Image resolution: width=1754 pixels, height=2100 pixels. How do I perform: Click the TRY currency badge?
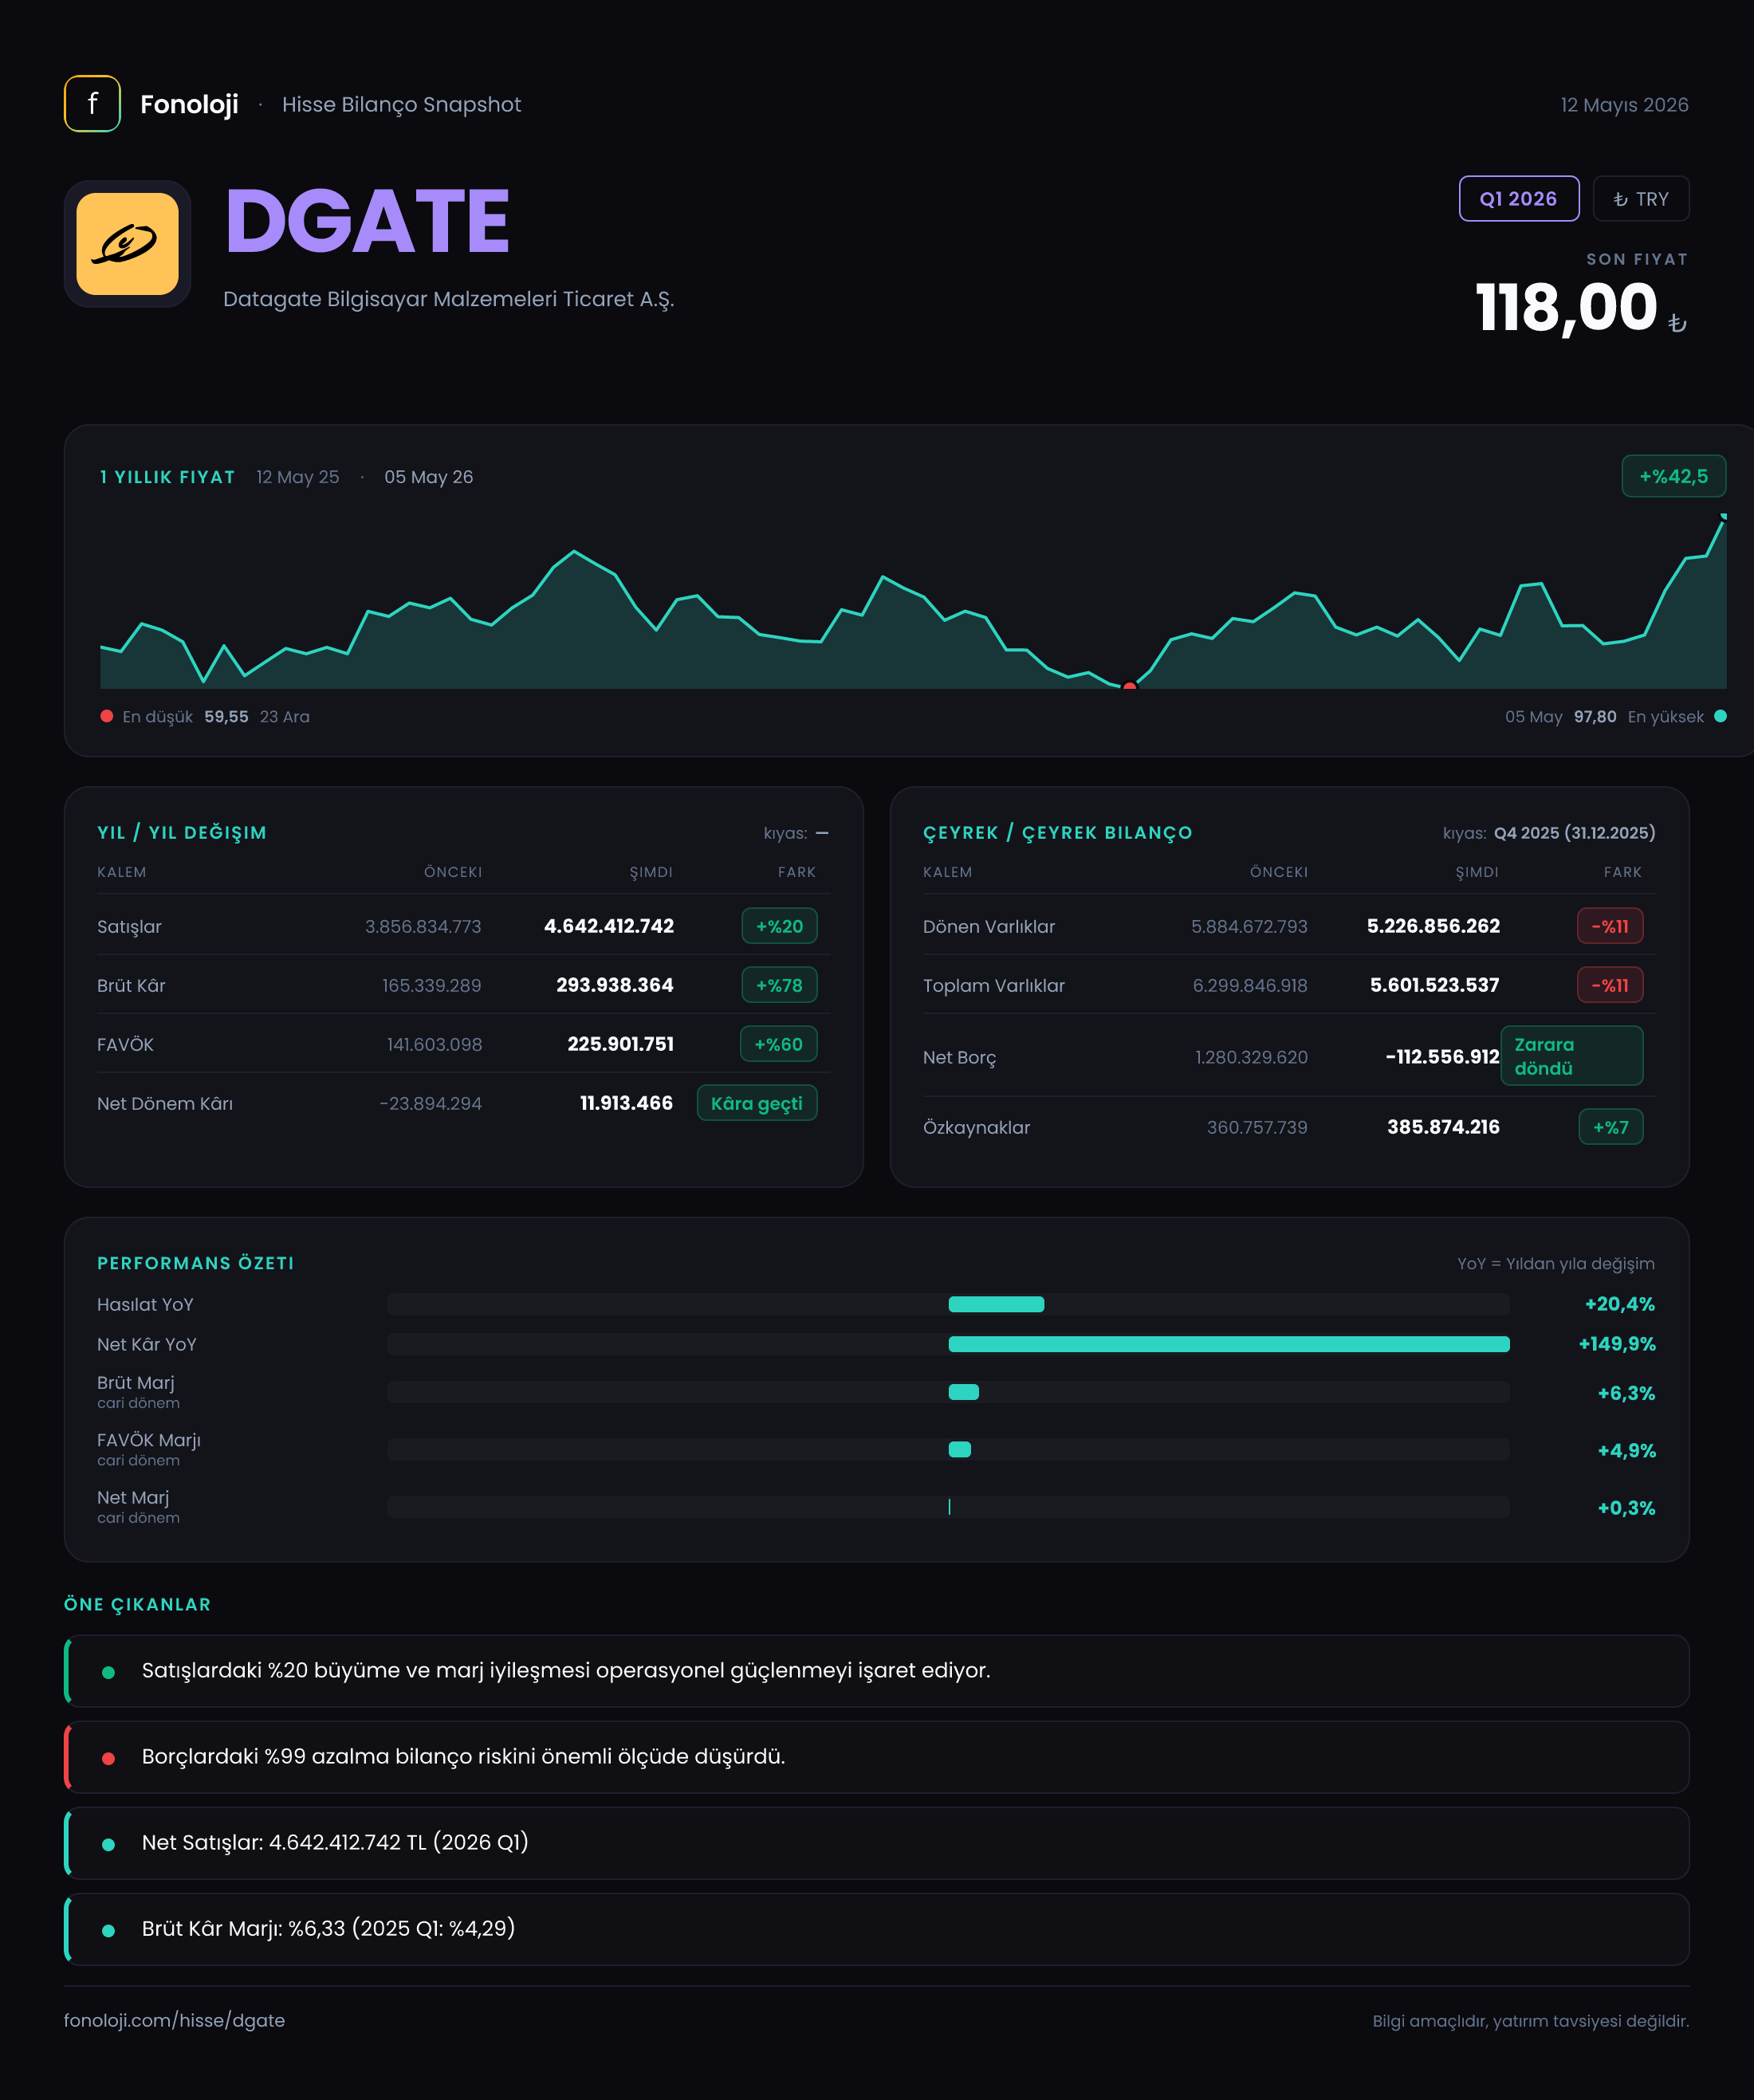(x=1640, y=199)
